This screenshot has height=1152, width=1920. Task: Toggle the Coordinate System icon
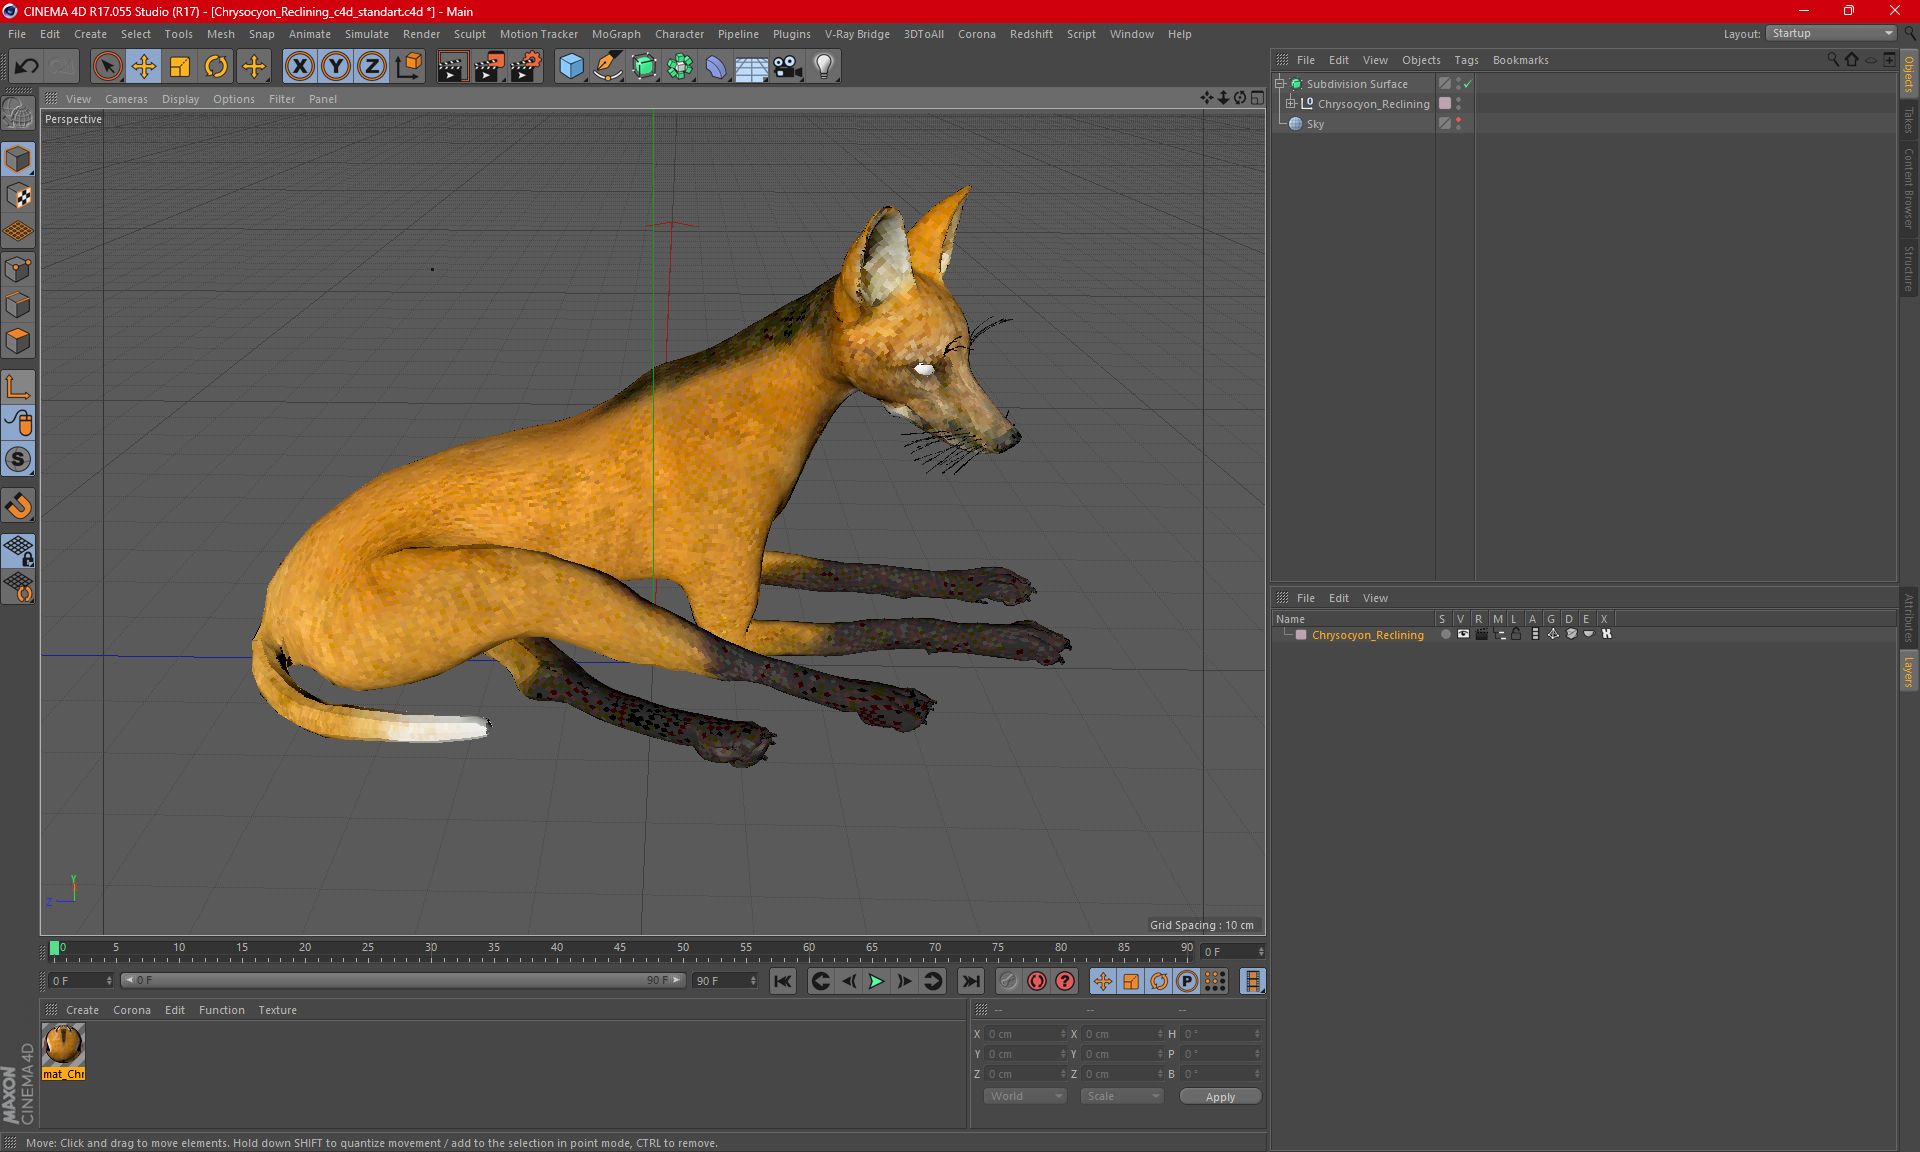tap(409, 67)
